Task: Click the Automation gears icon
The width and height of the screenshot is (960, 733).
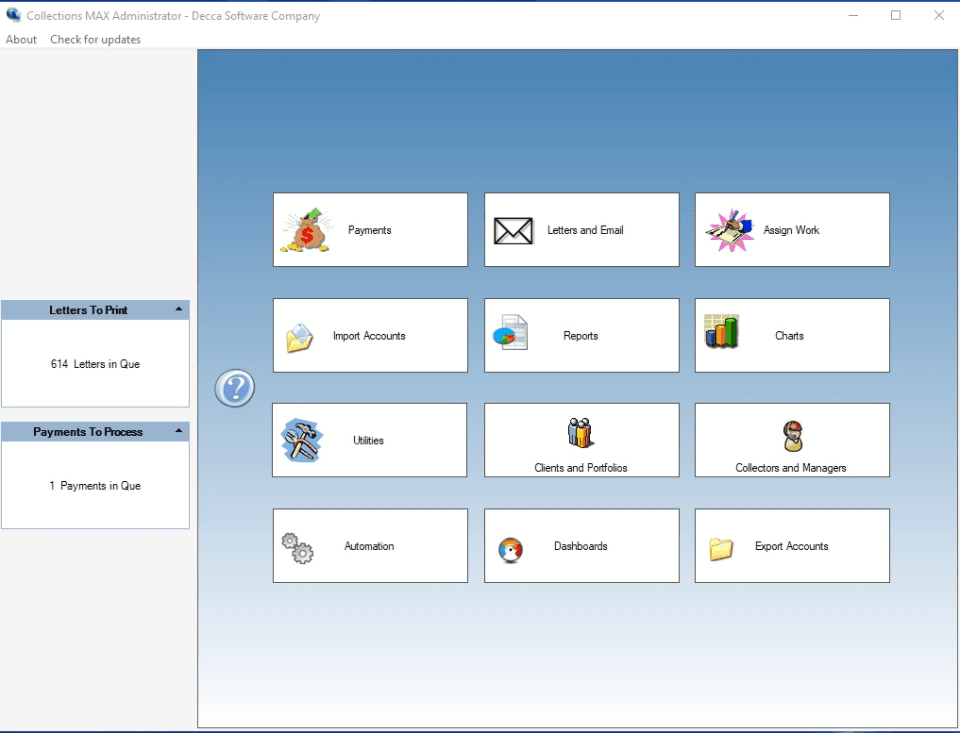Action: click(x=297, y=548)
